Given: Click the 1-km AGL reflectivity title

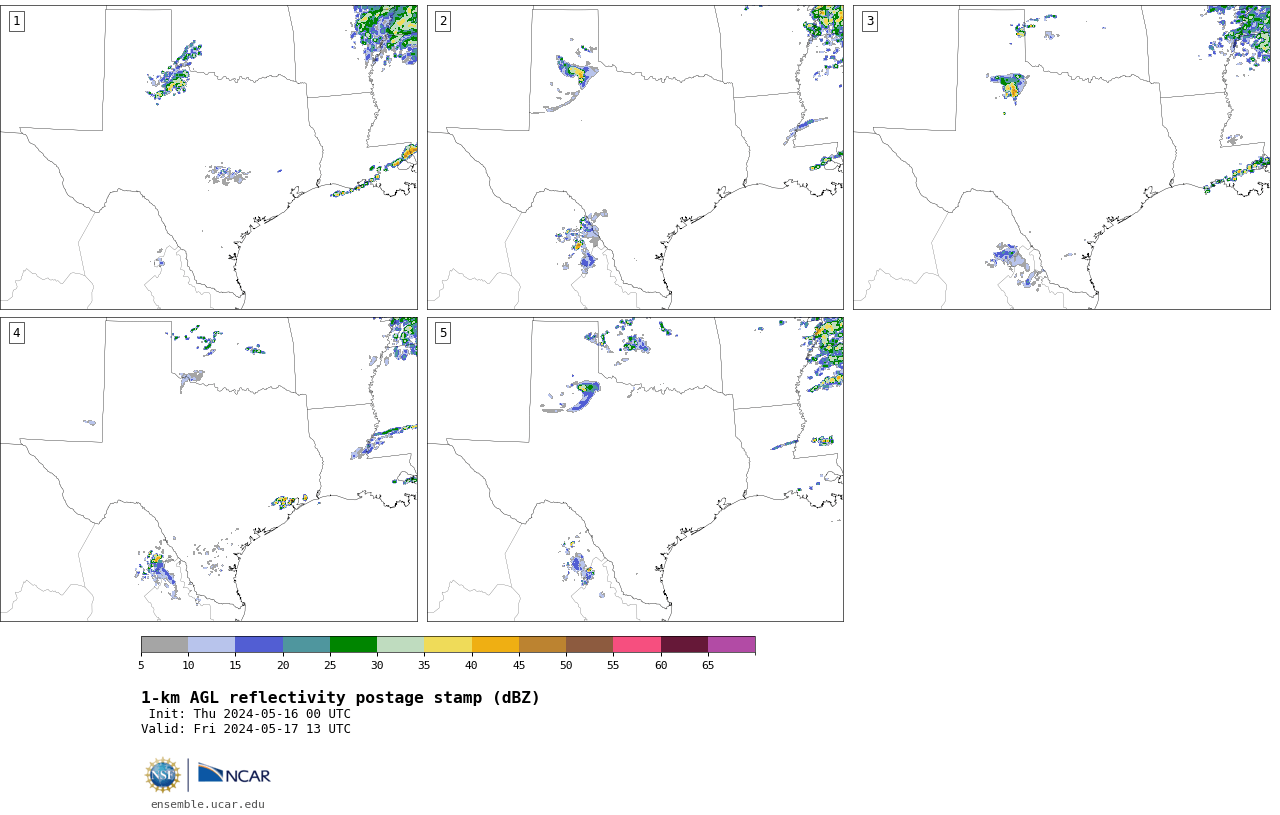Looking at the screenshot, I should click(340, 698).
